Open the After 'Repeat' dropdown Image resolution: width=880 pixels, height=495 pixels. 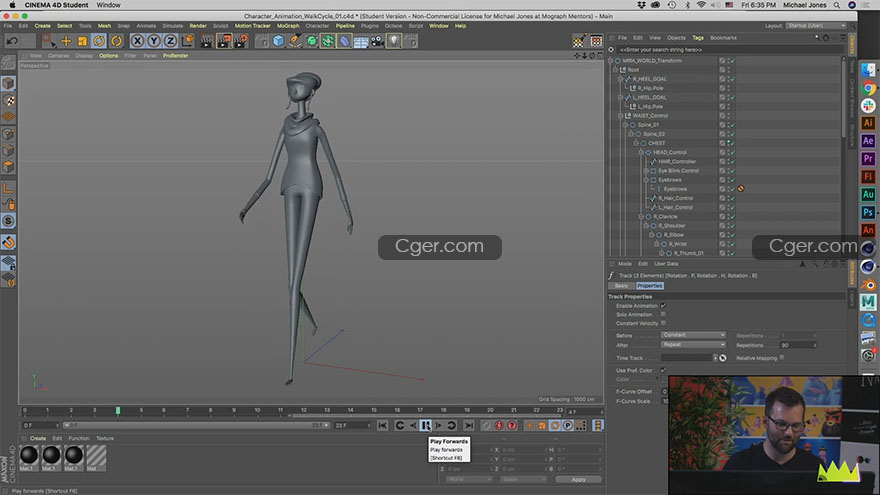coord(693,345)
